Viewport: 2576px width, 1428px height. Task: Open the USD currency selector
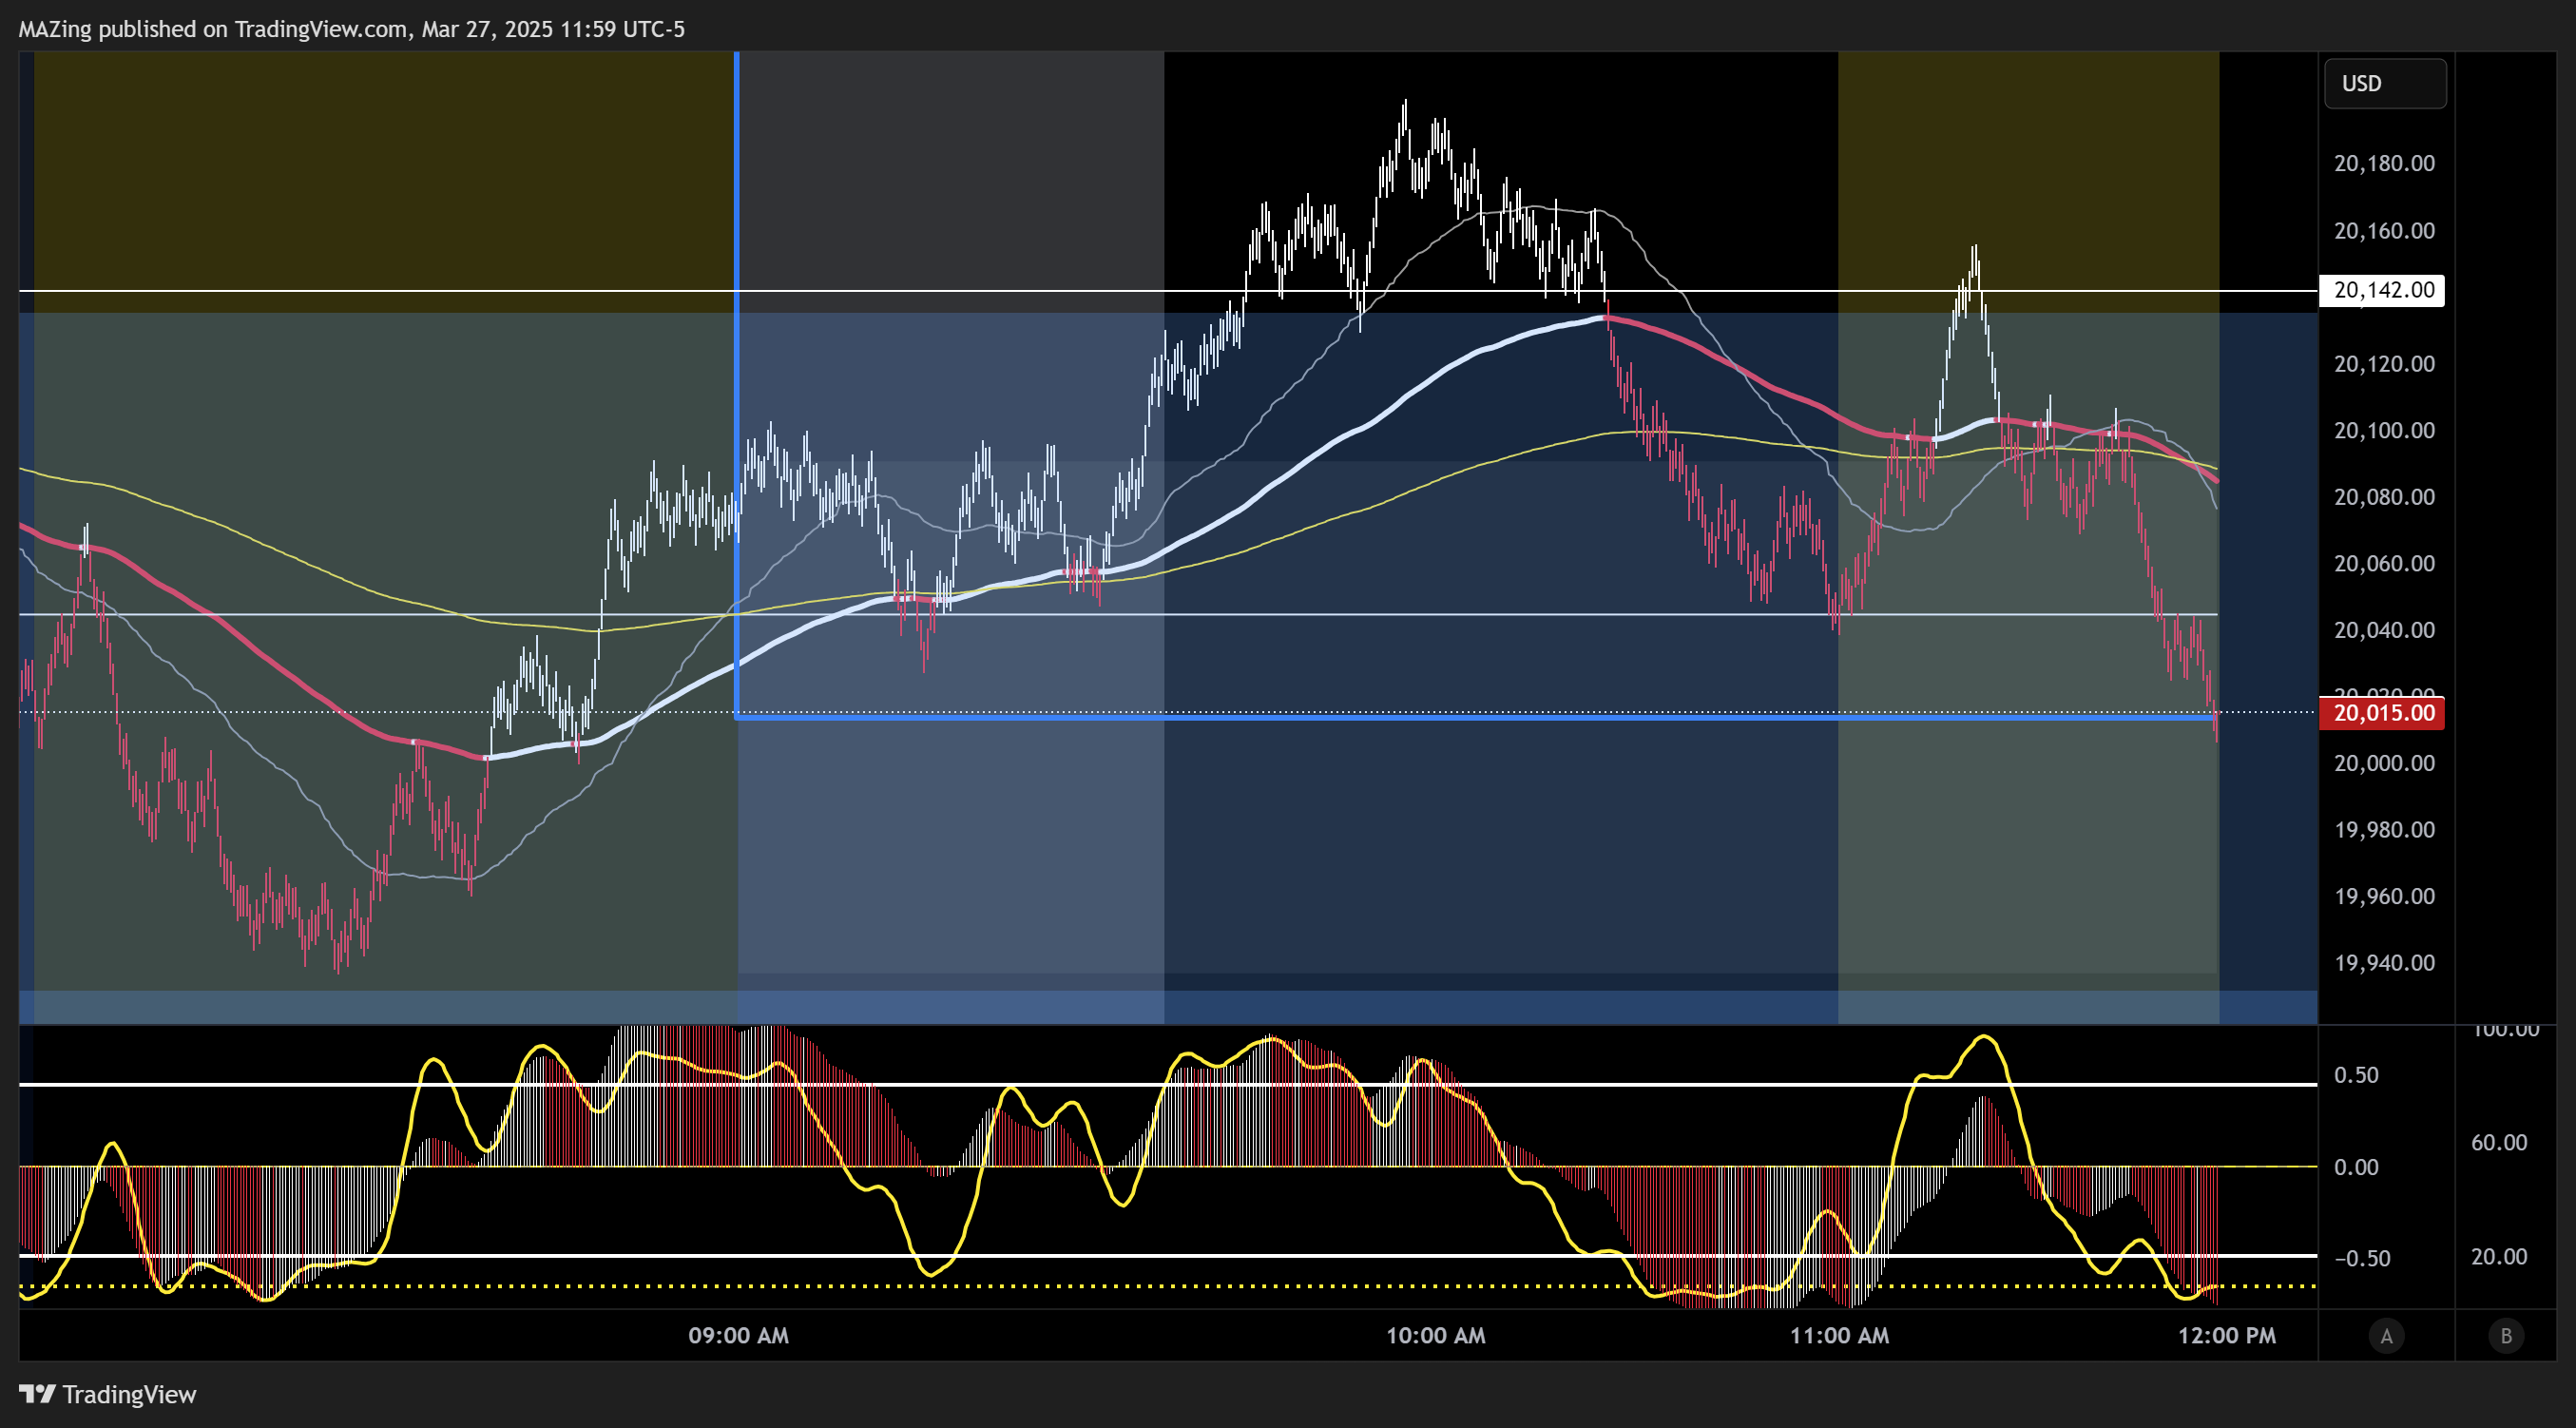coord(2385,83)
